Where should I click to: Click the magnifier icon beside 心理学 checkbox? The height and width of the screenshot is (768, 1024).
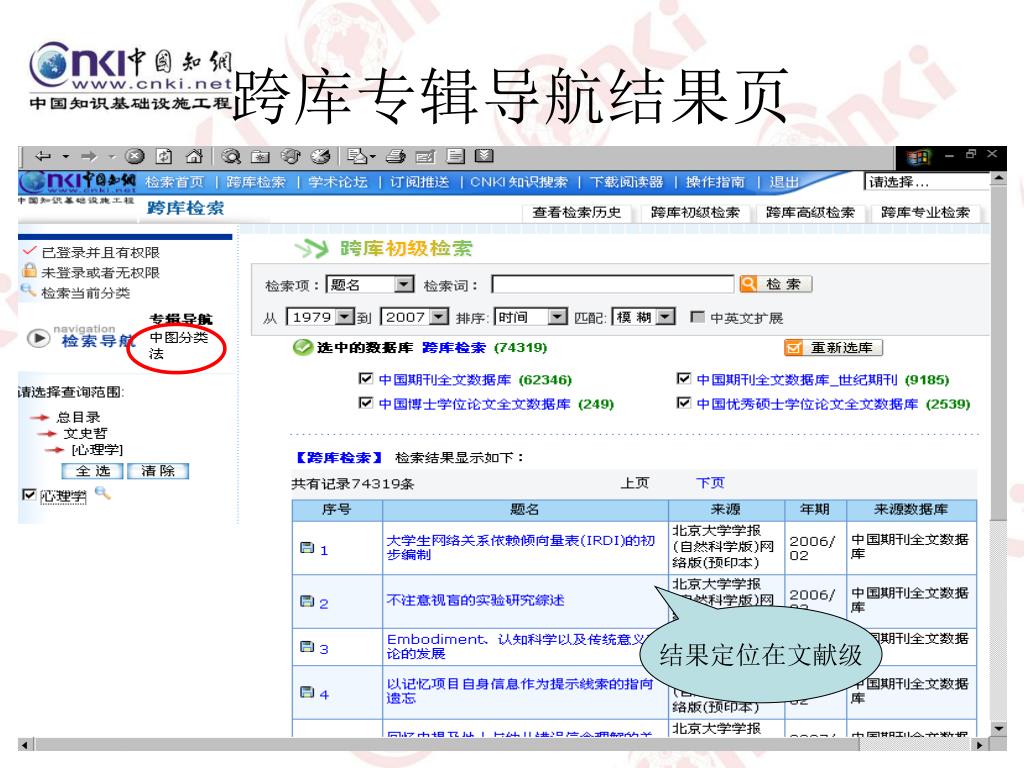pos(103,493)
